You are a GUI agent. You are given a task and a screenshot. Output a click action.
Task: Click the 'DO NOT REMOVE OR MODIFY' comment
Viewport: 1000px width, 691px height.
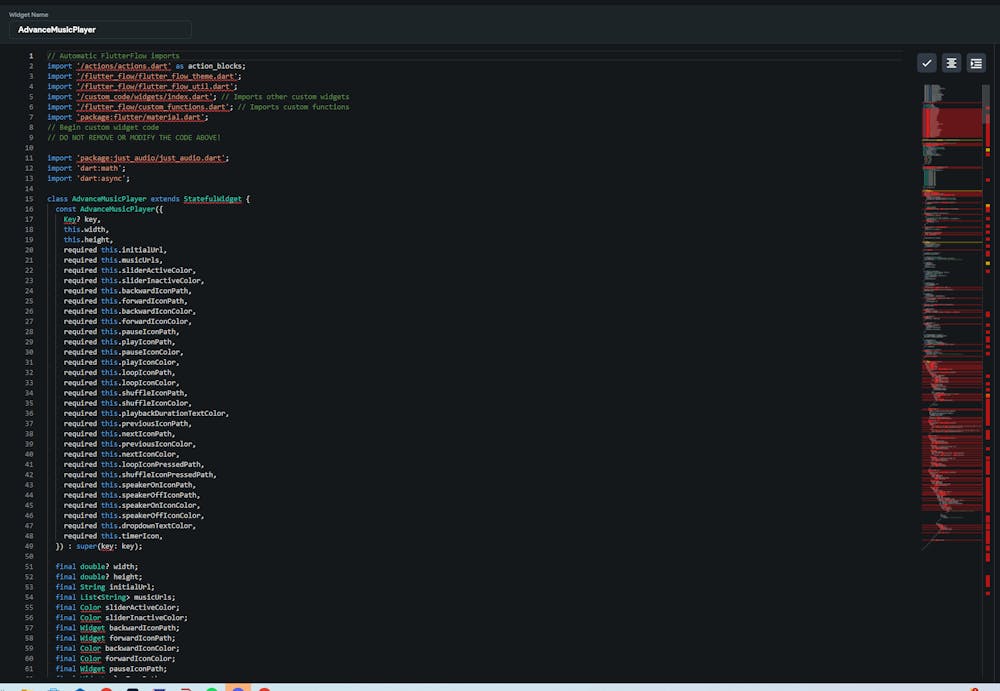click(x=134, y=137)
